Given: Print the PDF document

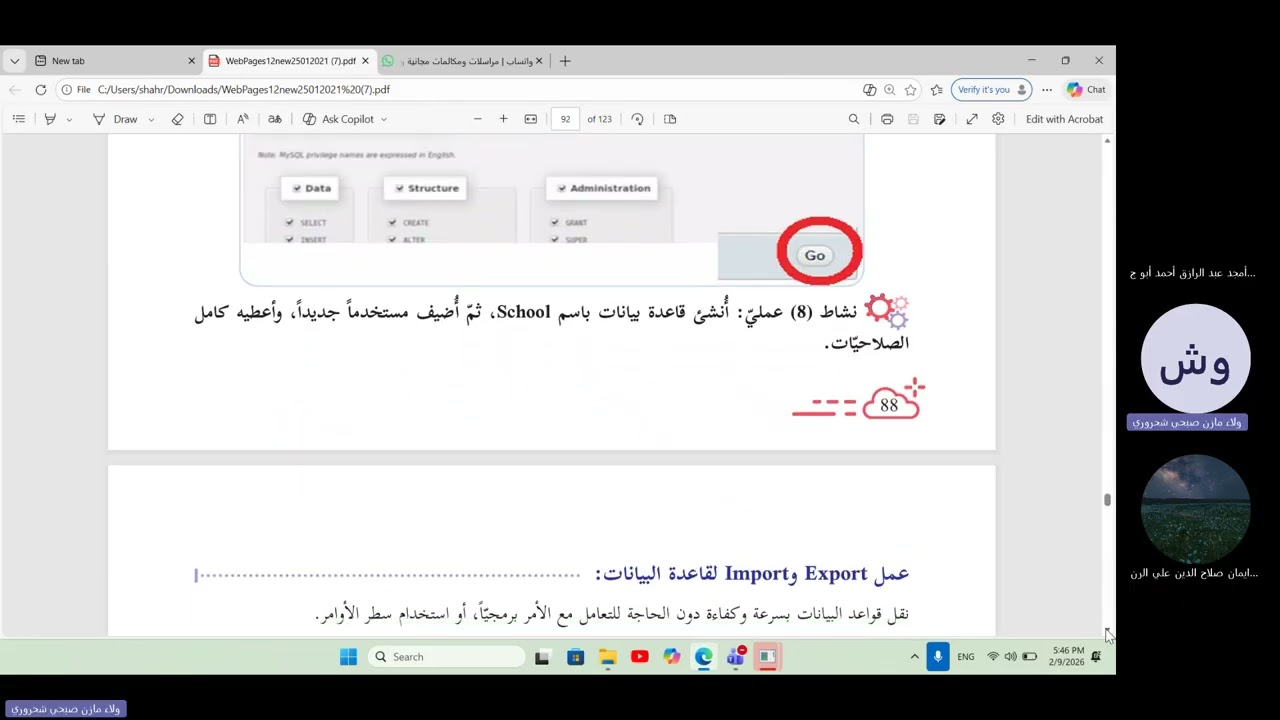Looking at the screenshot, I should [x=887, y=119].
